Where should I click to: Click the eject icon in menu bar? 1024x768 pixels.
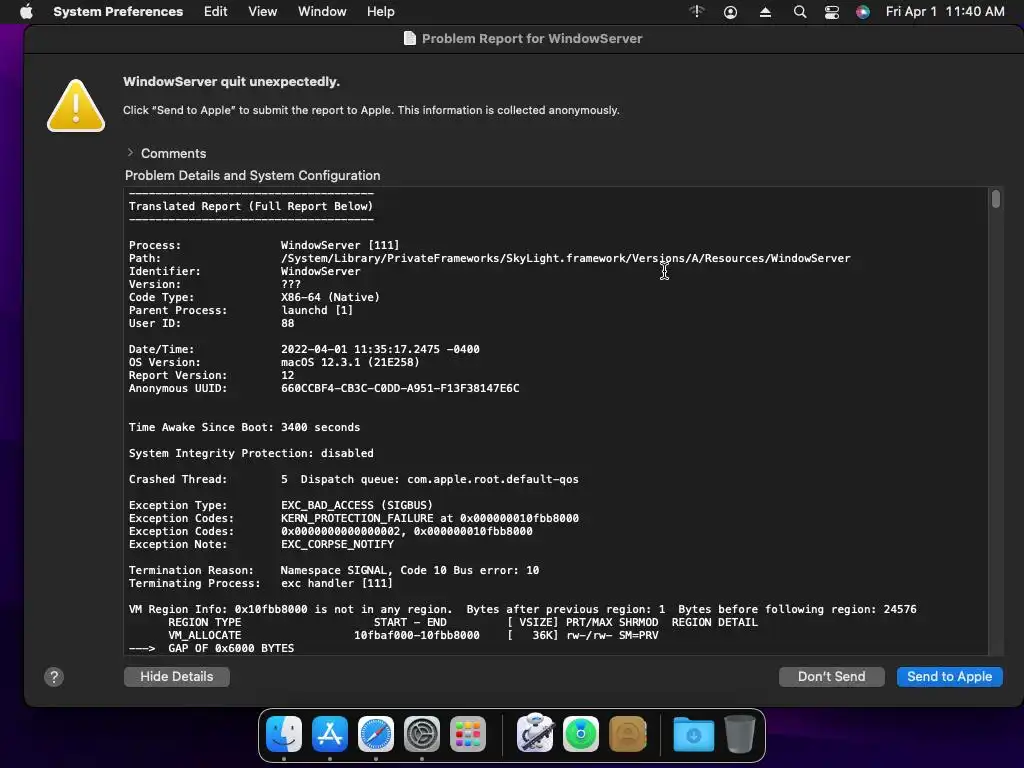765,12
